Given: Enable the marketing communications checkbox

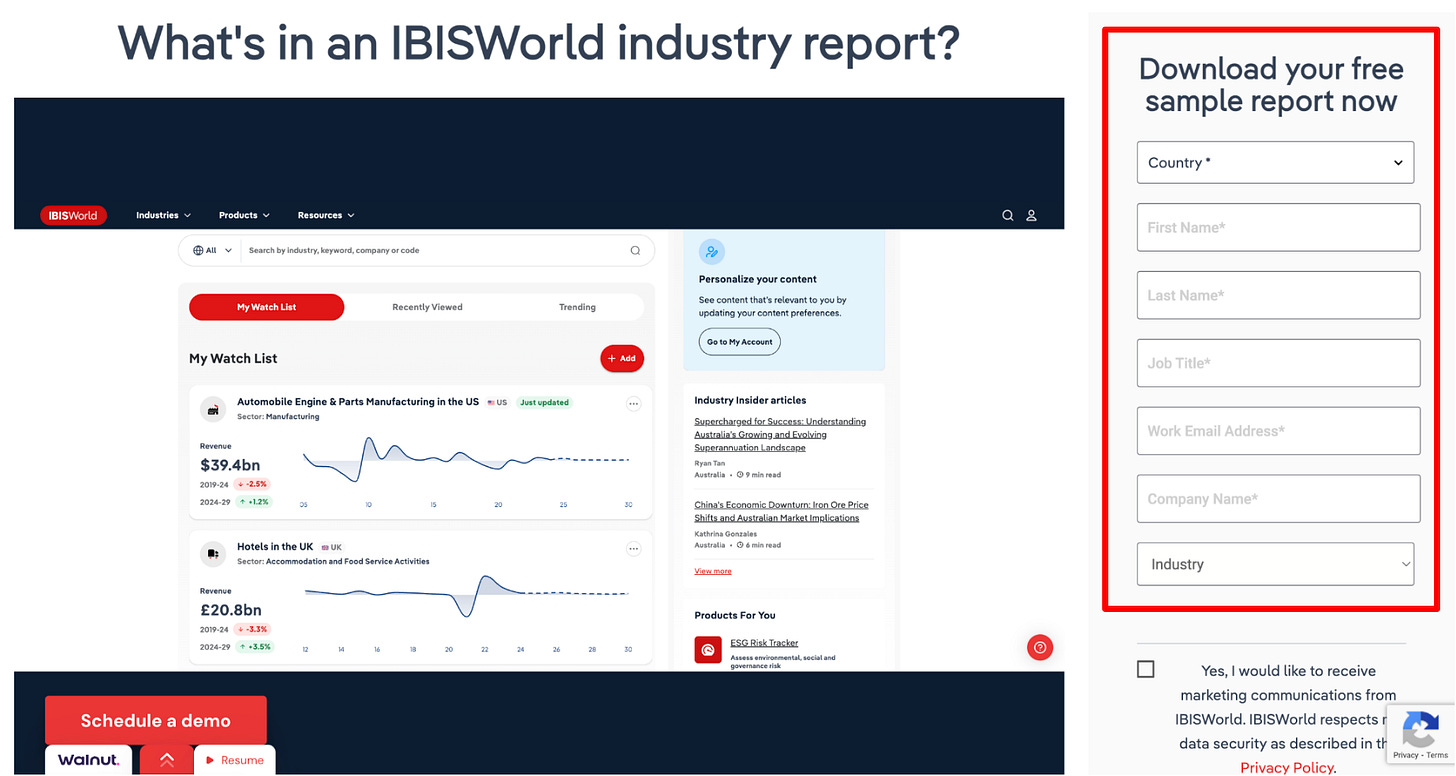Looking at the screenshot, I should pos(1146,669).
